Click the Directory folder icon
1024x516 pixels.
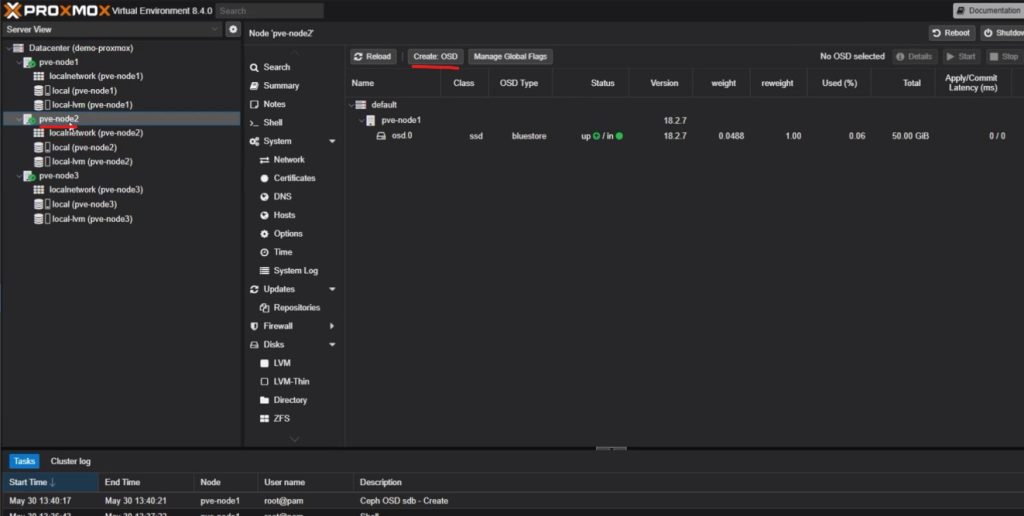point(264,400)
